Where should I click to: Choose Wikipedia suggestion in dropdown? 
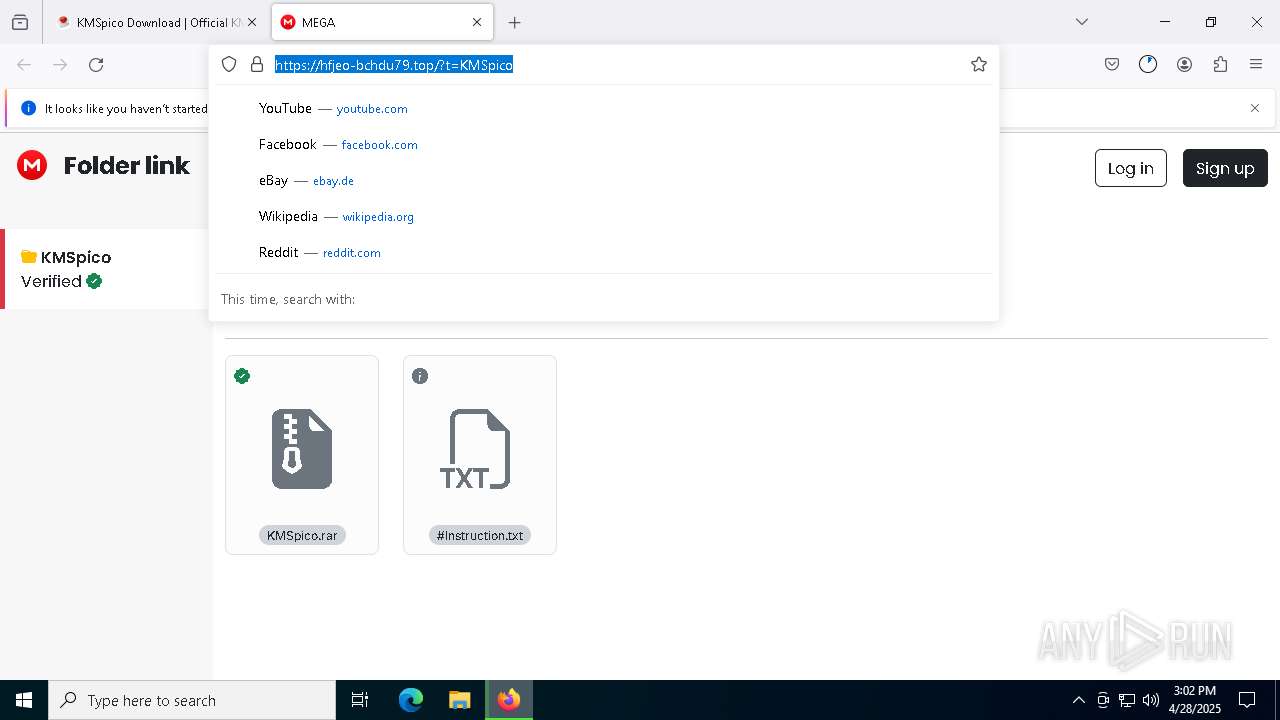coord(604,216)
